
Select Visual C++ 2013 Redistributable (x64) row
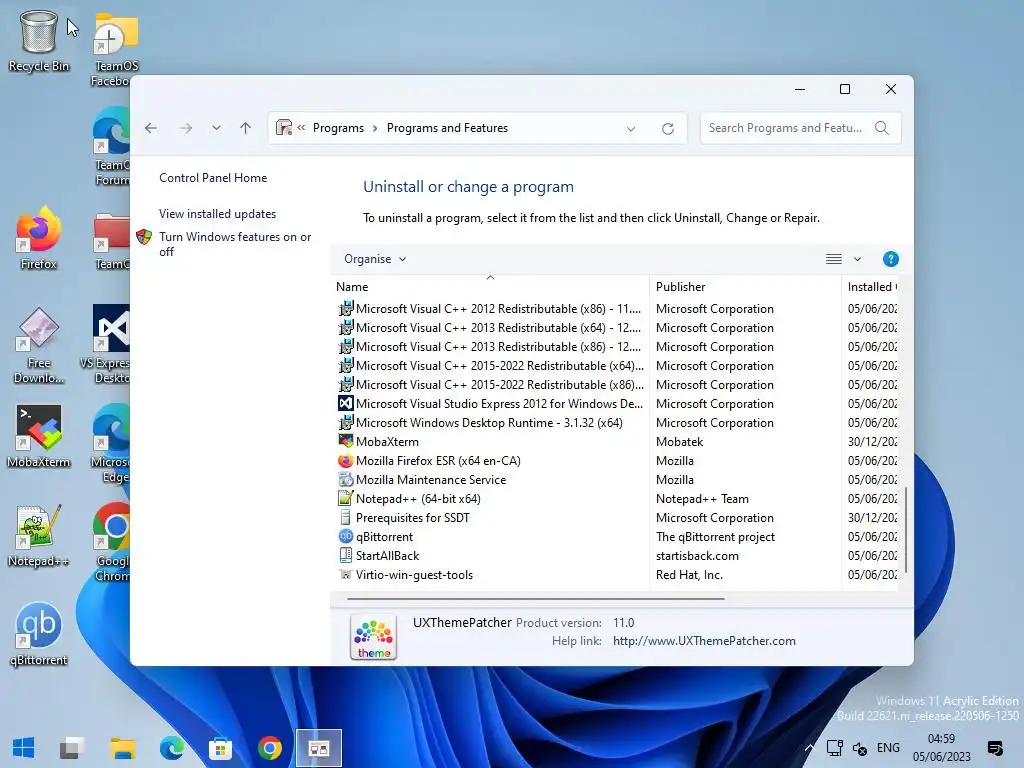click(616, 328)
